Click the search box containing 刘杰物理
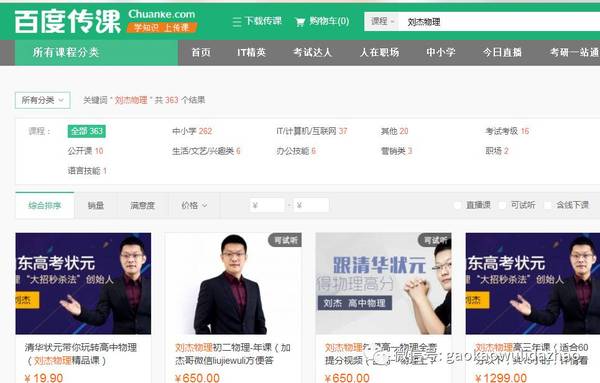 (x=499, y=22)
